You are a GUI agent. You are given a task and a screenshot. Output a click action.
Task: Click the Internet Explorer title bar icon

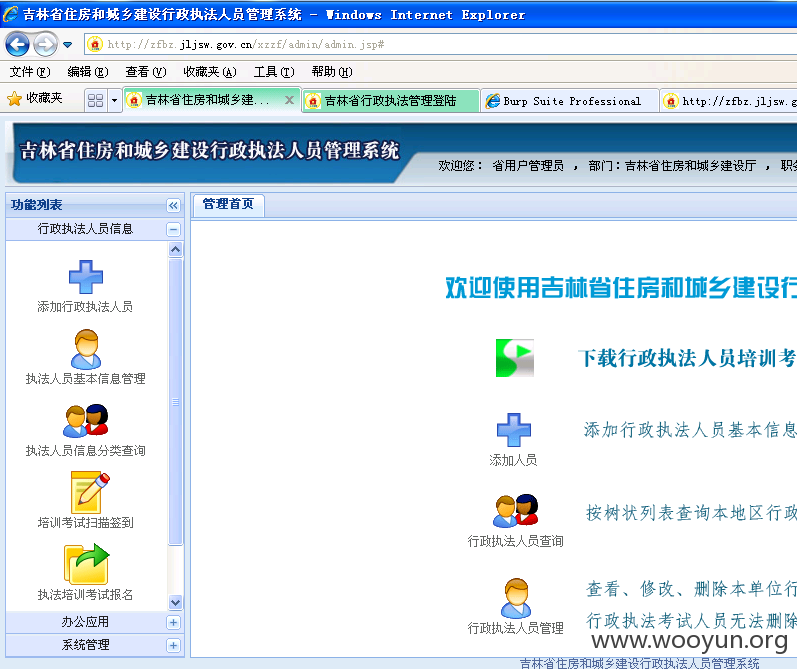coord(10,14)
